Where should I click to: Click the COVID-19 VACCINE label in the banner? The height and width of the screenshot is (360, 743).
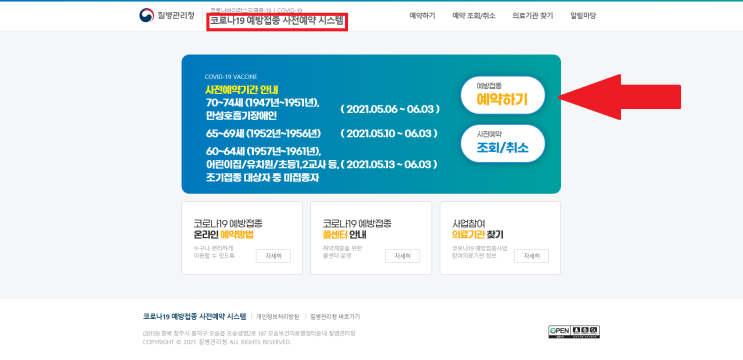point(231,77)
